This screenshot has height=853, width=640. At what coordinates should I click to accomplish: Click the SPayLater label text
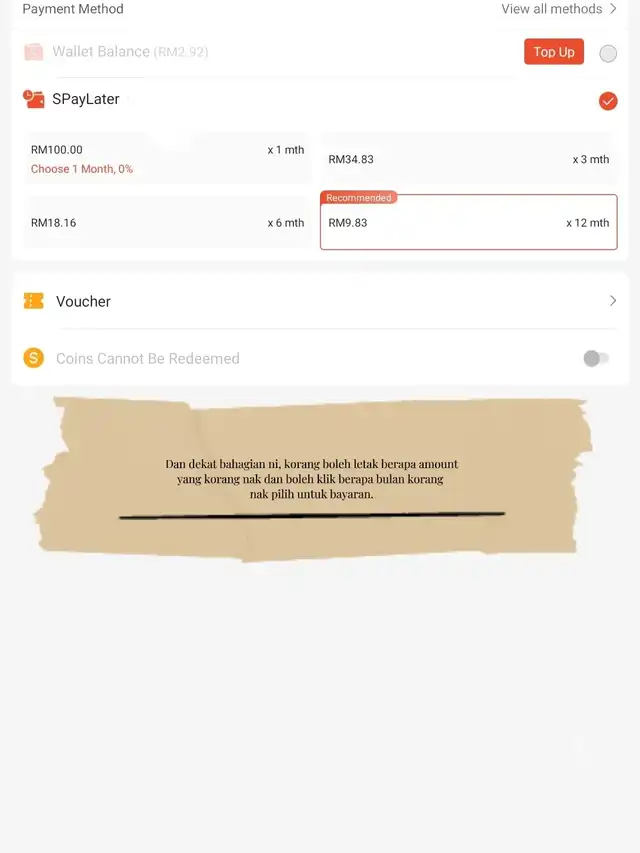point(85,99)
